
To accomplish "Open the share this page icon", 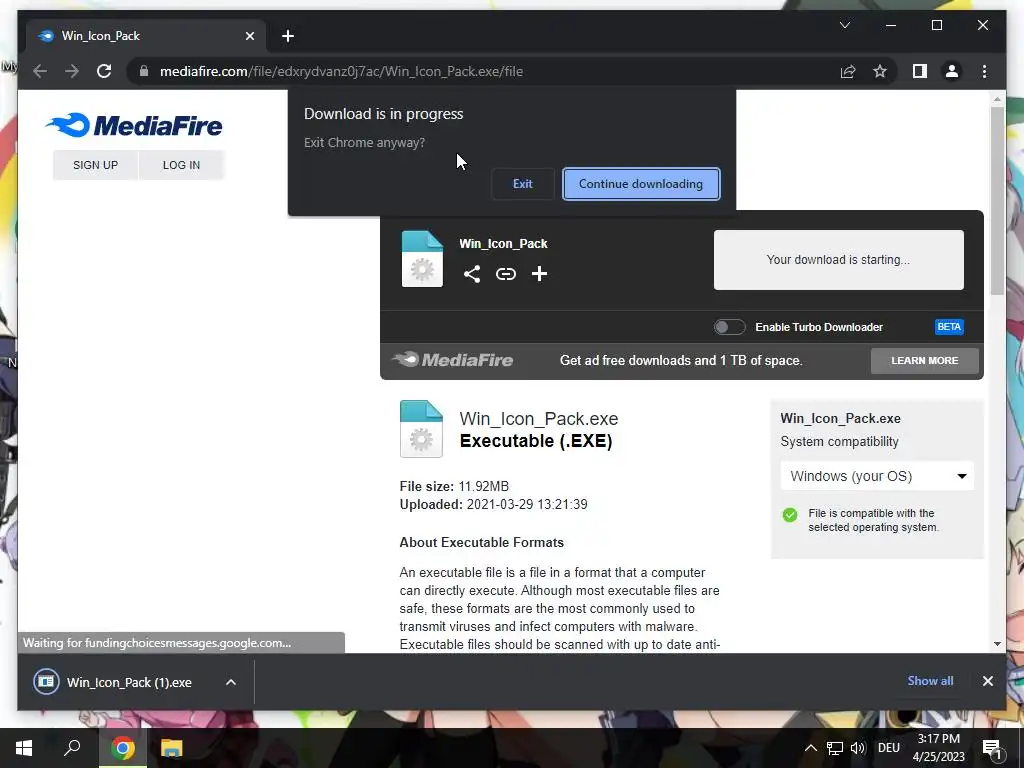I will tap(848, 71).
